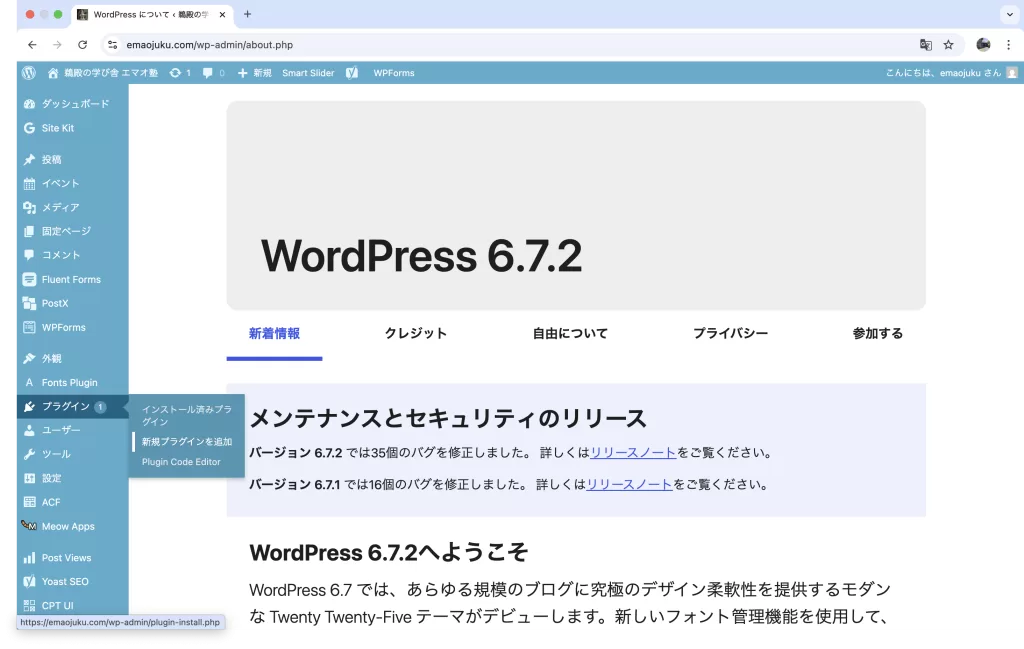Select 新規プラグインを追加 in the submenu

click(187, 442)
